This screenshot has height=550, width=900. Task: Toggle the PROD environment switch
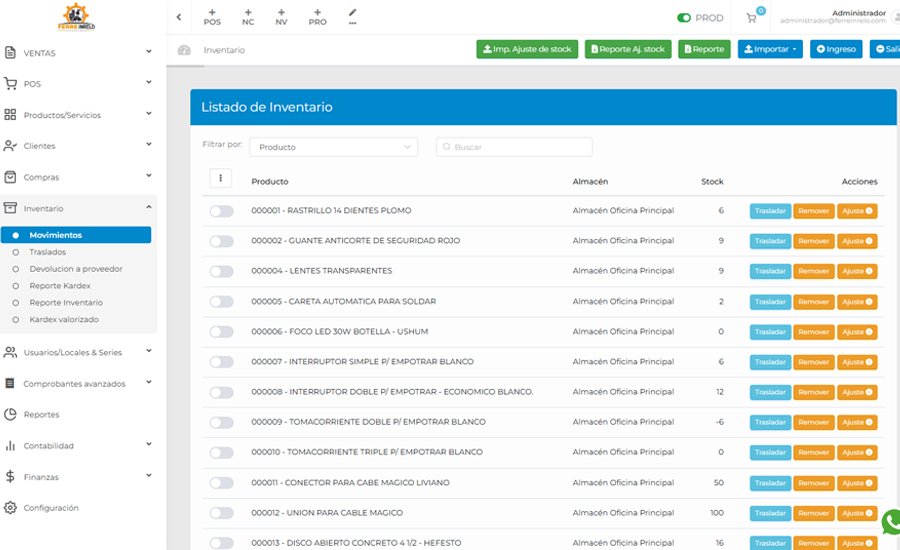point(684,18)
